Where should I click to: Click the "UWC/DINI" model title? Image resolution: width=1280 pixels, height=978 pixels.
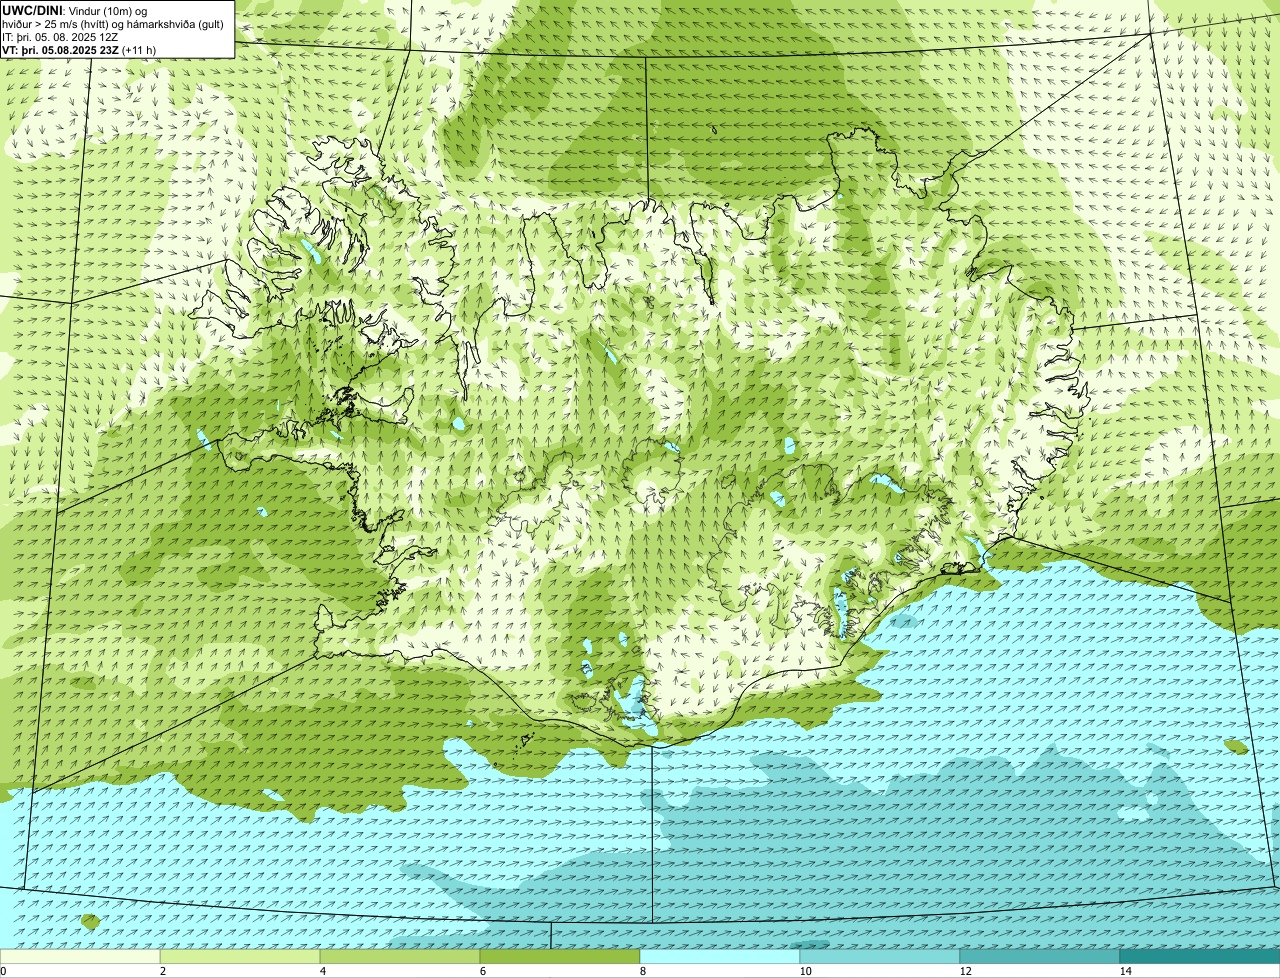click(x=32, y=10)
